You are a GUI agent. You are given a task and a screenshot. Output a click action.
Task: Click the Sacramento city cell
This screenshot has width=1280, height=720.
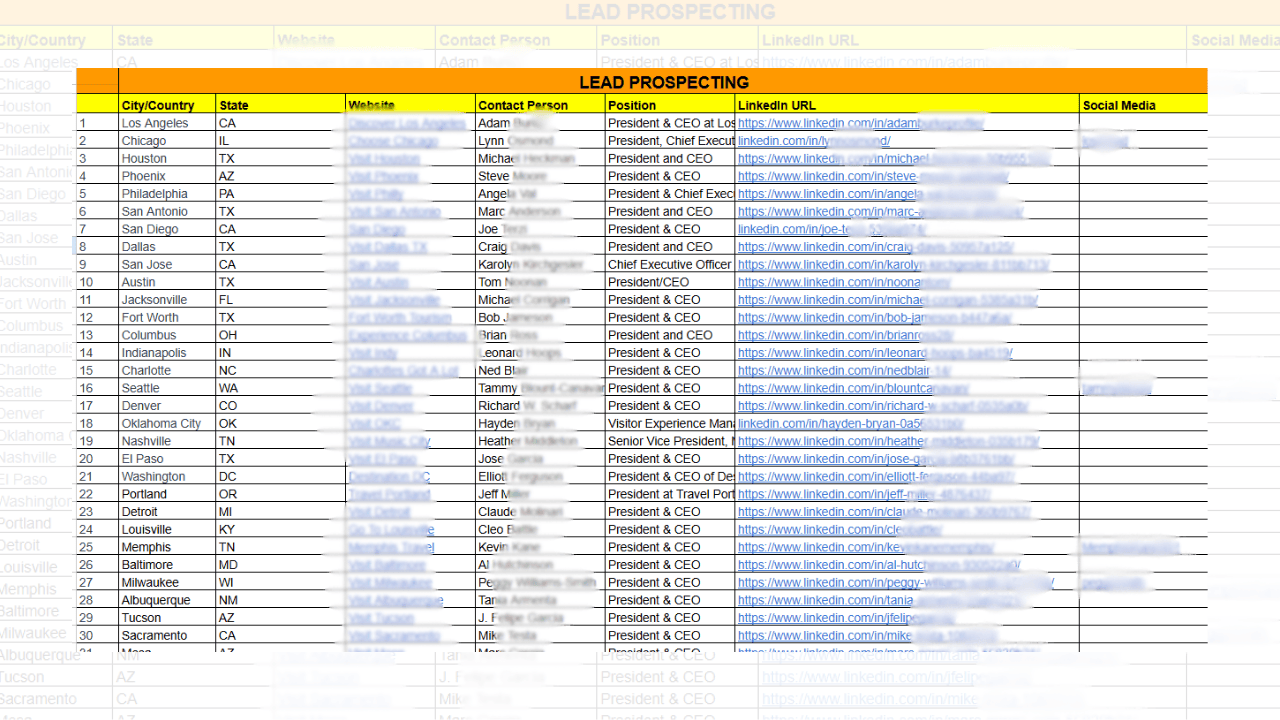(167, 635)
